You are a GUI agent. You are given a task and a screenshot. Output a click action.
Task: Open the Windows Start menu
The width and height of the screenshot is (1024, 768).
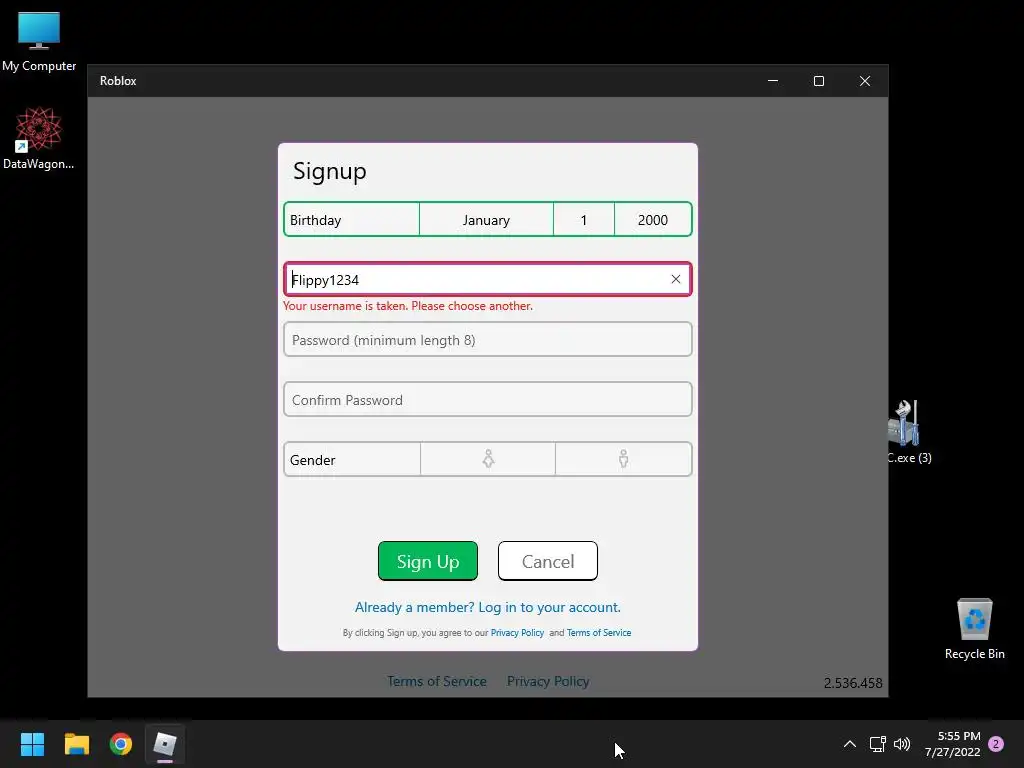coord(32,744)
